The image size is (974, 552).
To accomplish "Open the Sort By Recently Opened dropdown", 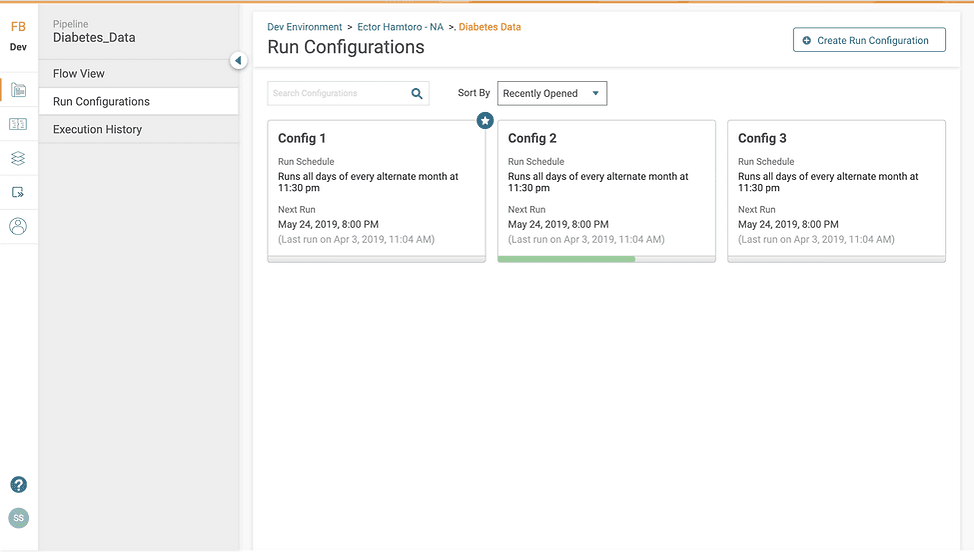I will coord(552,94).
